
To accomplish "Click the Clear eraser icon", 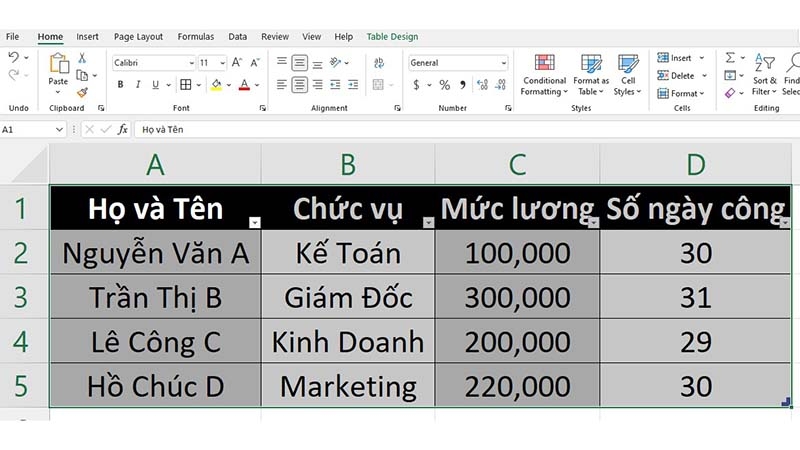I will pyautogui.click(x=730, y=93).
